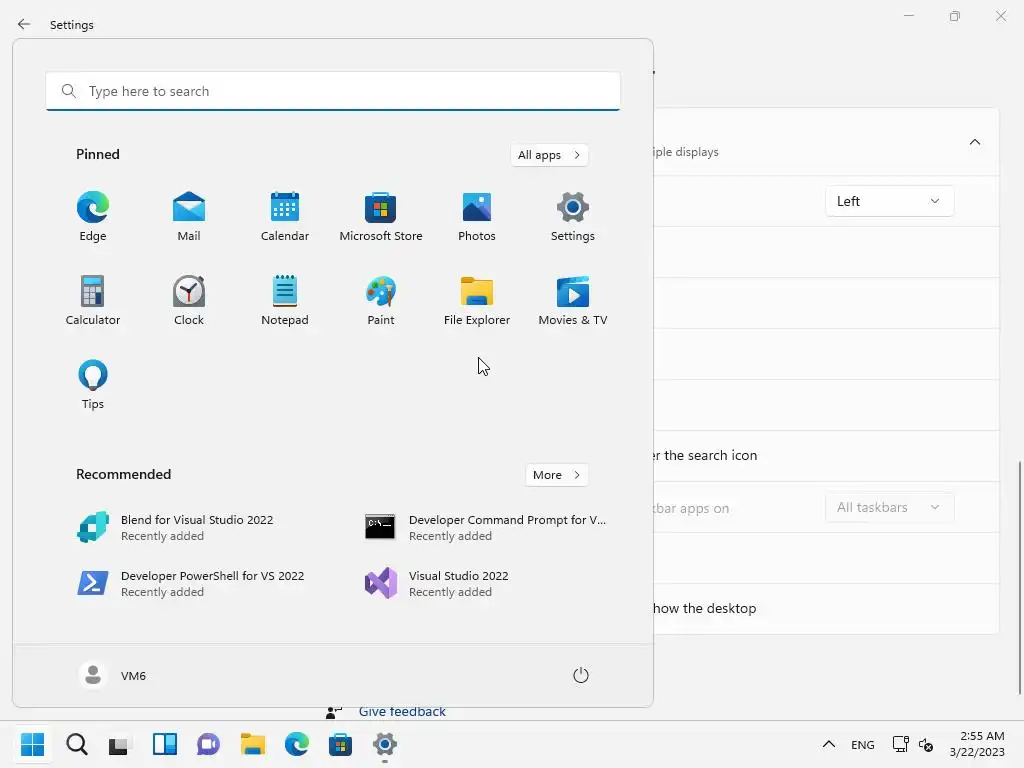
Task: Open File Explorer on the taskbar
Action: click(x=252, y=744)
